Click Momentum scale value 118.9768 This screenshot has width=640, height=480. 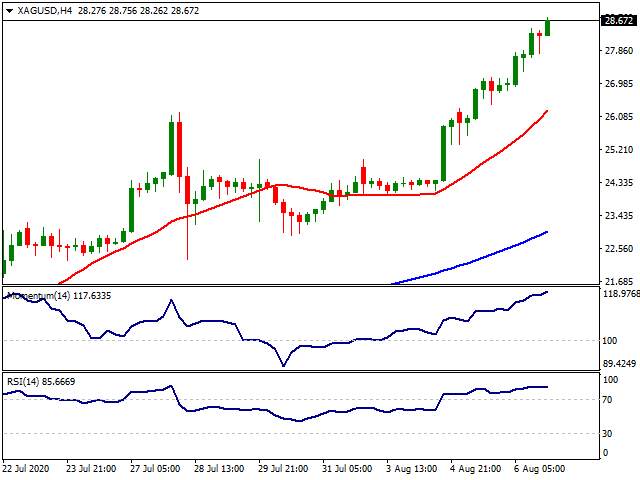pyautogui.click(x=621, y=294)
